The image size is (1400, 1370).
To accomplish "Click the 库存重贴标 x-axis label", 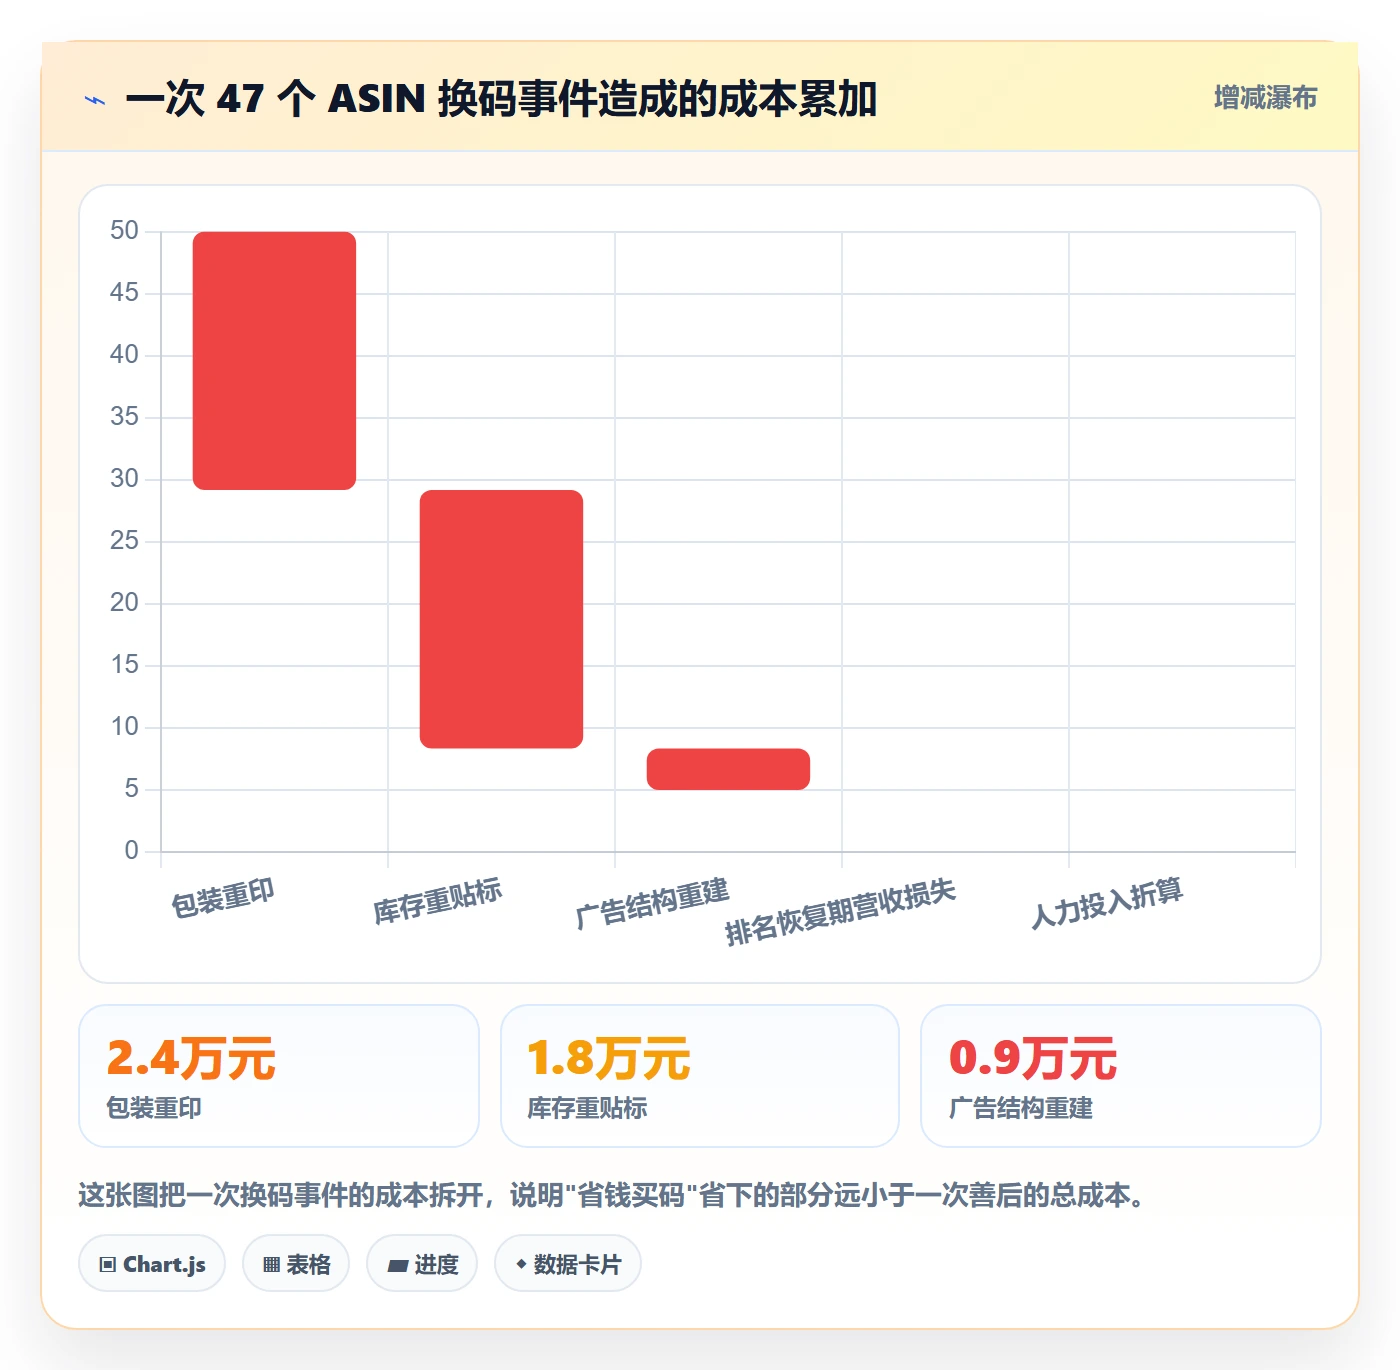I will point(438,901).
